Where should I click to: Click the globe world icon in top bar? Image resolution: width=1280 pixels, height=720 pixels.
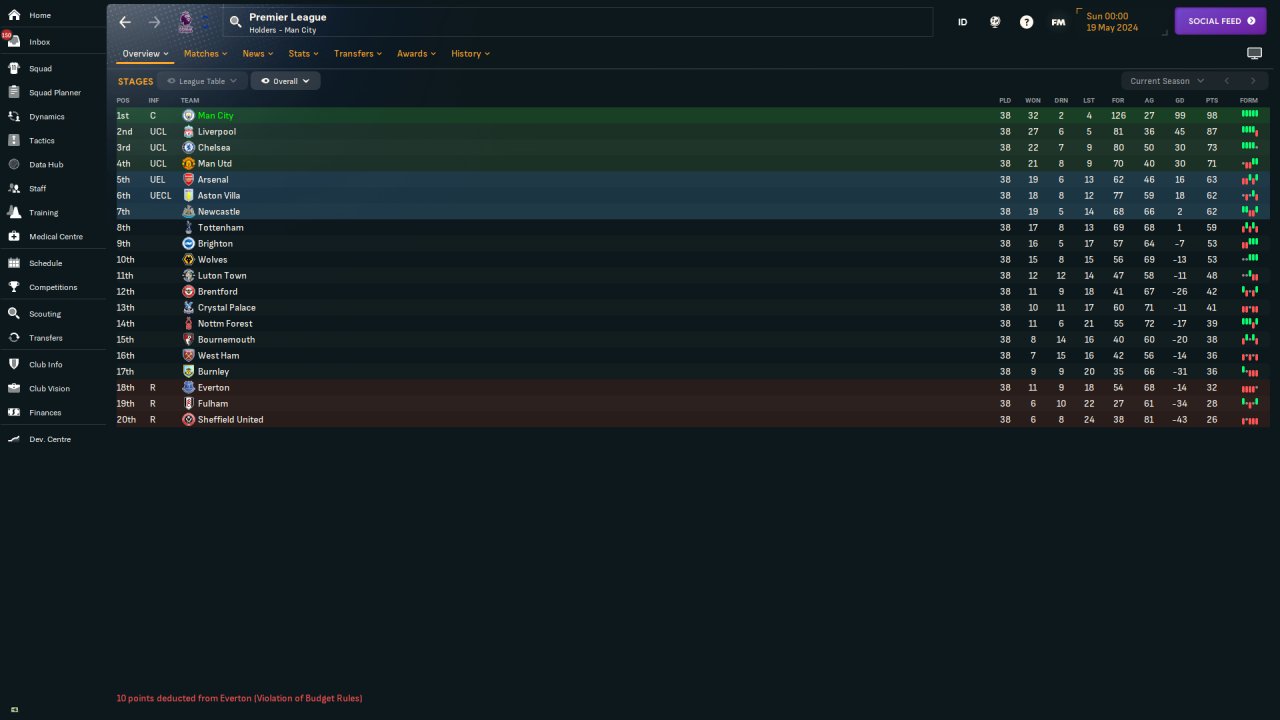[x=995, y=22]
